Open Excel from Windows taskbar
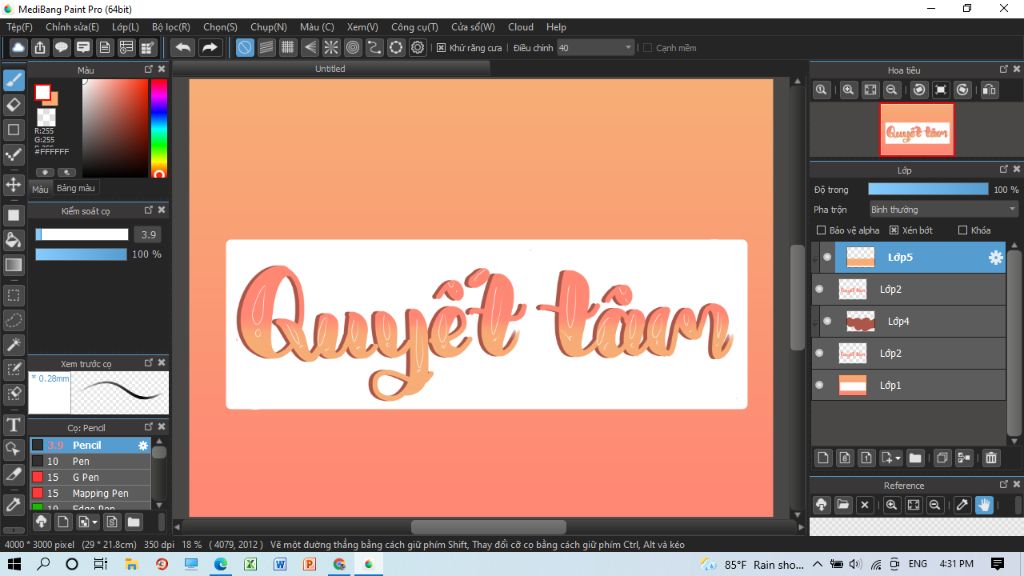 click(x=250, y=564)
